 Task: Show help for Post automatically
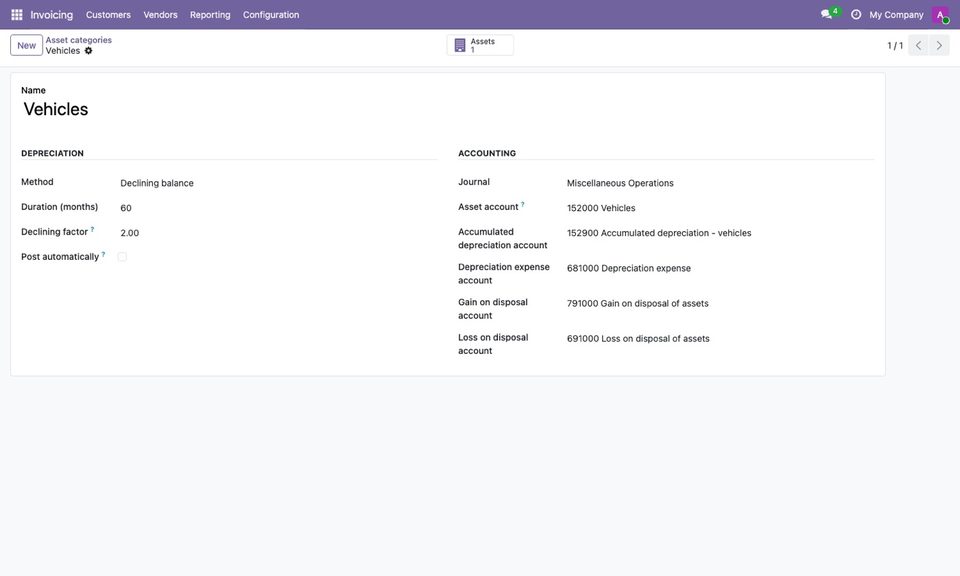103,254
